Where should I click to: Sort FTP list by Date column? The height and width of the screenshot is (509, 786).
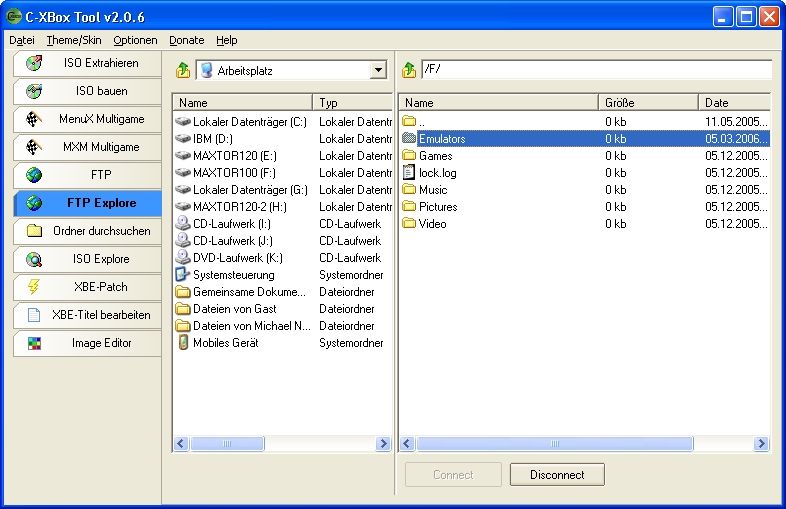734,103
